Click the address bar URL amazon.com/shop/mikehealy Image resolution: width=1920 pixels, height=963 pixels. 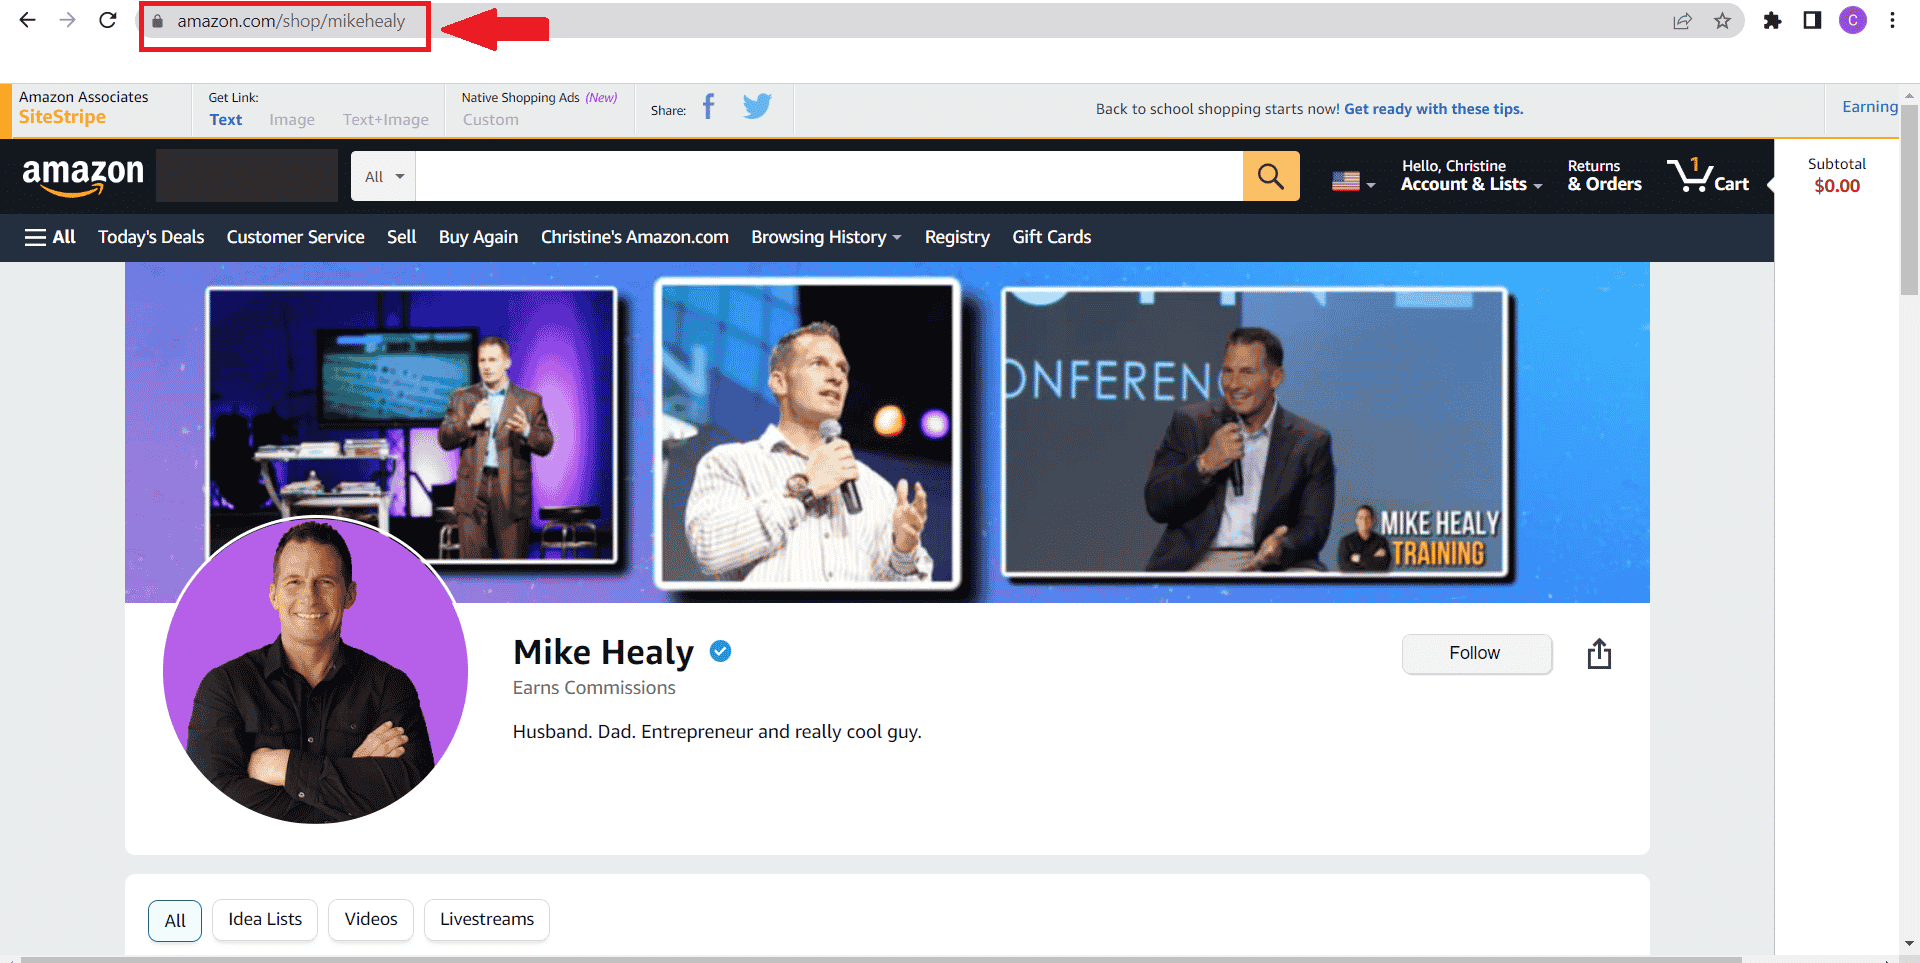click(x=291, y=21)
